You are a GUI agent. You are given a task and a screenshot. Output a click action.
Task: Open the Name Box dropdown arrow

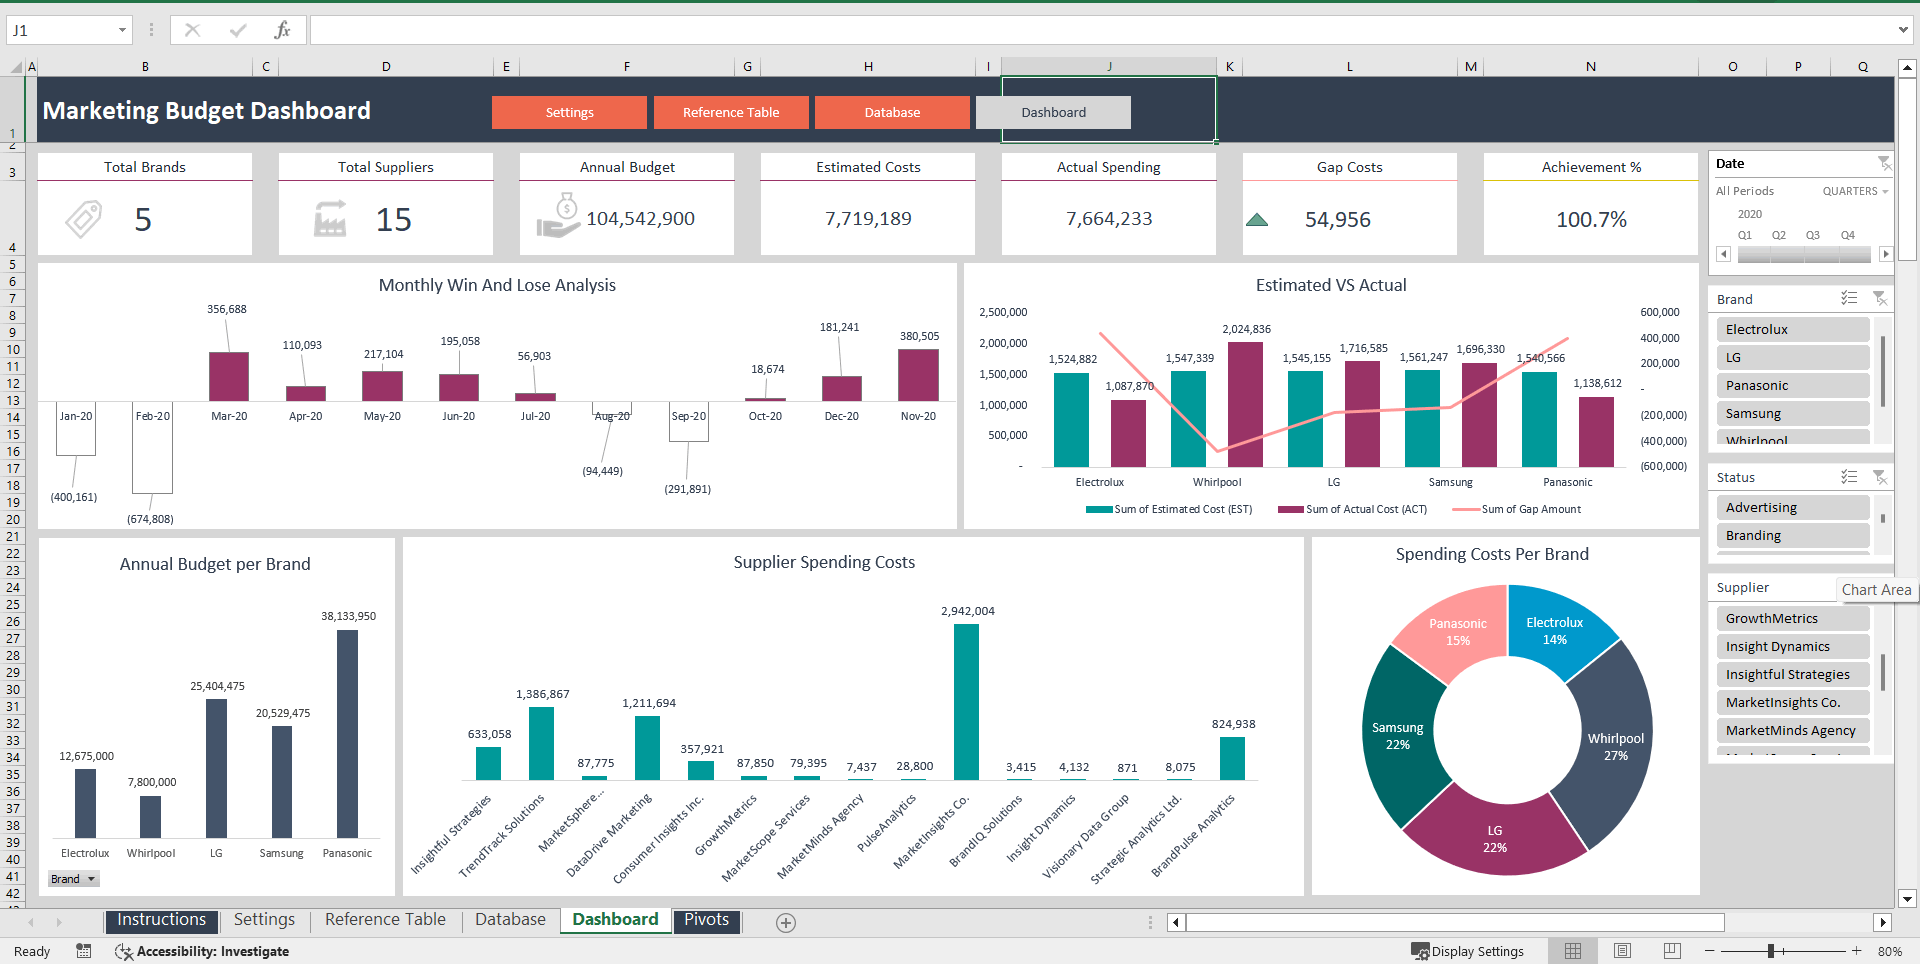point(122,30)
